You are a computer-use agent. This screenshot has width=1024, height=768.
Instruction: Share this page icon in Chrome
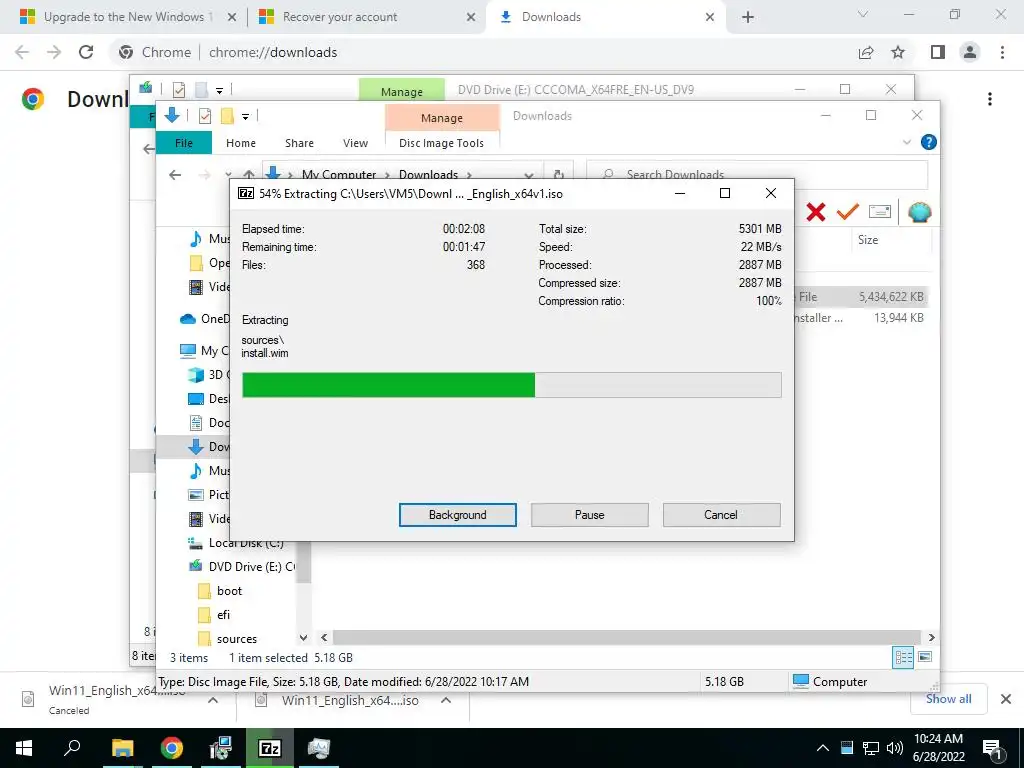(866, 52)
